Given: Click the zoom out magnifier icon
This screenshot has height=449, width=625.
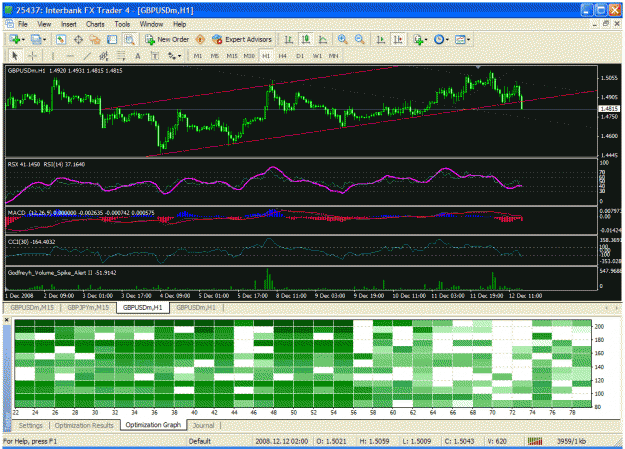Looking at the screenshot, I should coord(360,39).
